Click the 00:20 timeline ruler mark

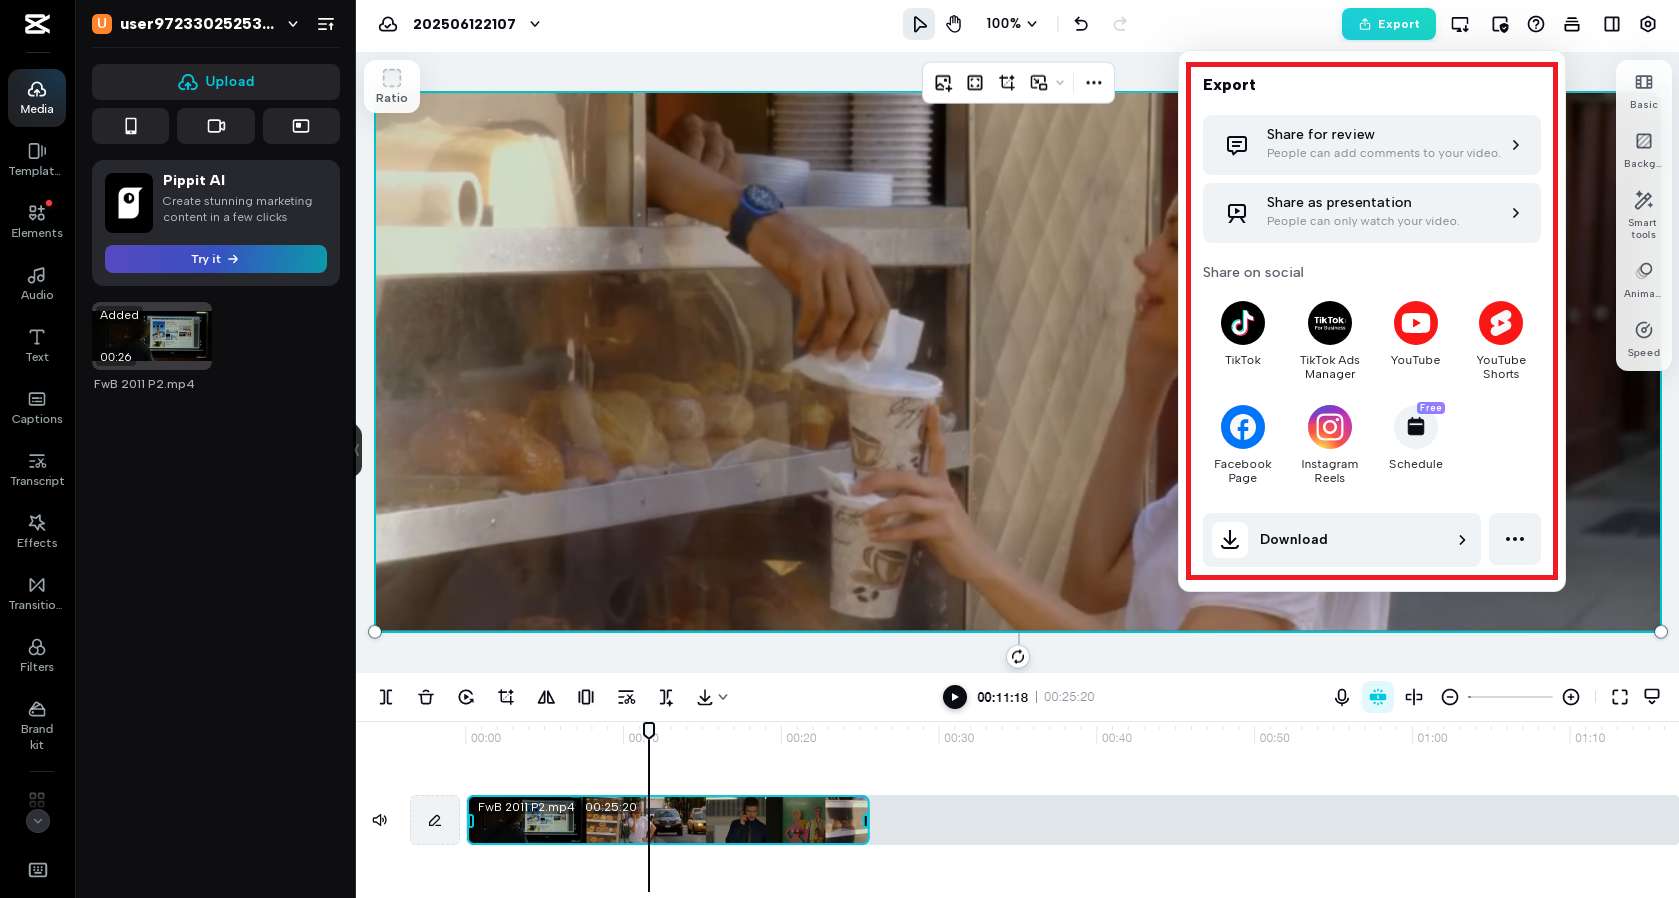tap(801, 738)
